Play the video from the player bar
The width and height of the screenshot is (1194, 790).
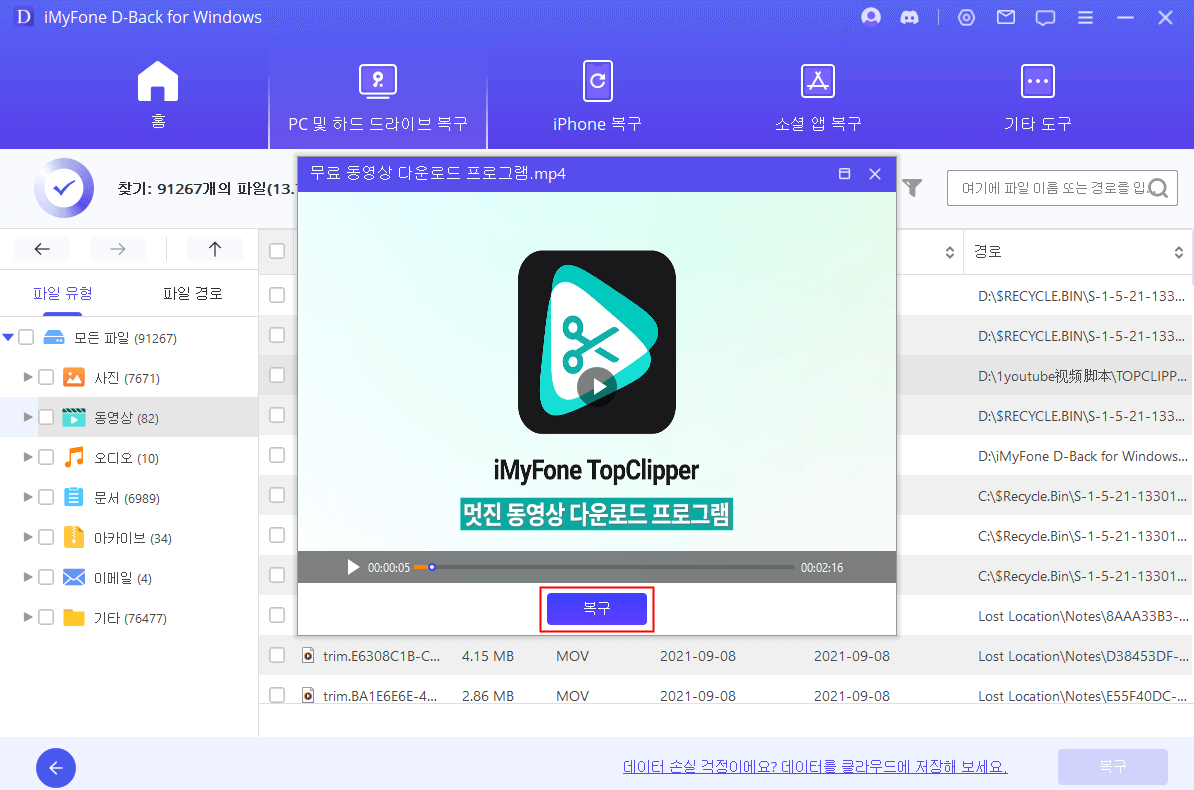click(353, 568)
